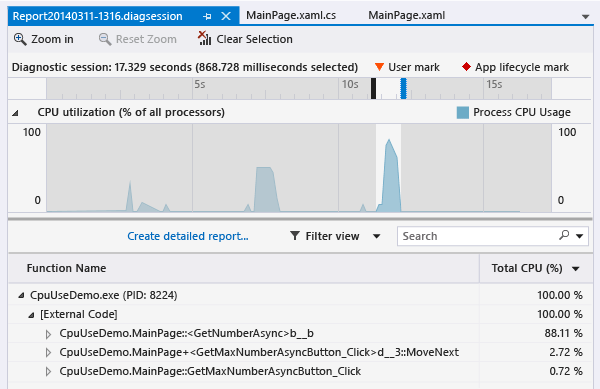Select the CpuUseDemo.exe (PID: 8224) row text
600x389 pixels.
click(104, 295)
